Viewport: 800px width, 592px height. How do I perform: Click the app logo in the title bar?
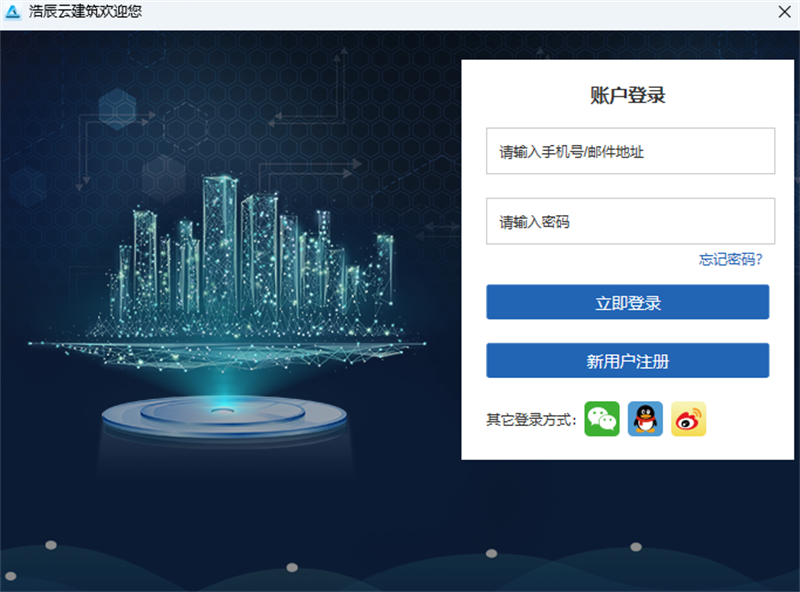click(13, 12)
